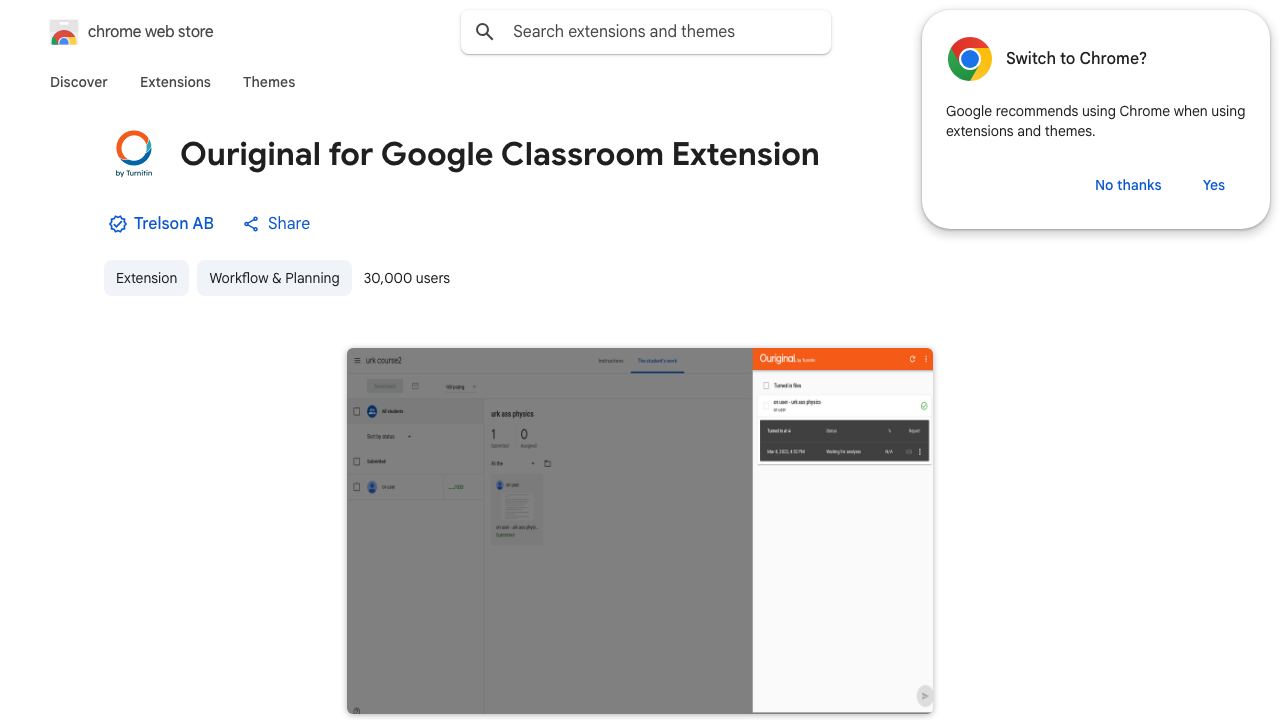The width and height of the screenshot is (1280, 720).
Task: Click the verified badge next to Trelson AB
Action: (x=118, y=224)
